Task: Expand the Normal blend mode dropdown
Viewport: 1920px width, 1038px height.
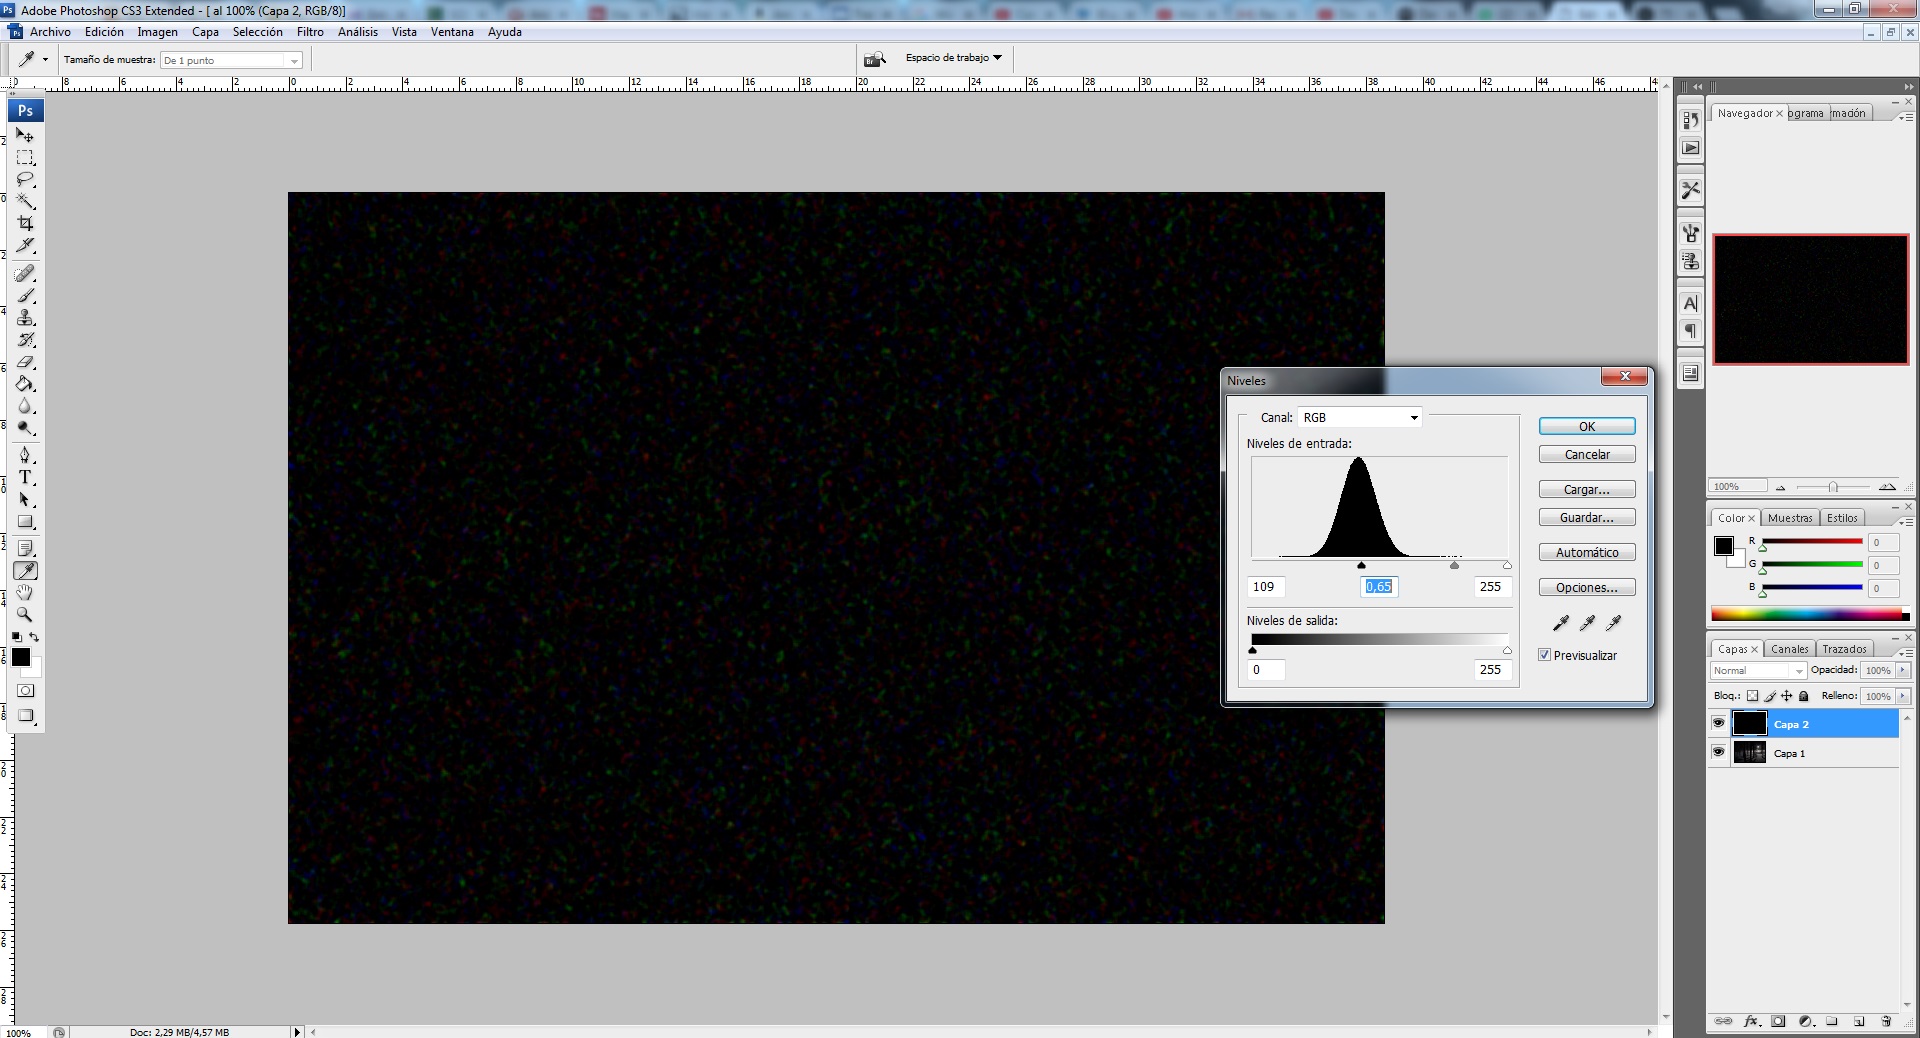Action: click(1758, 670)
